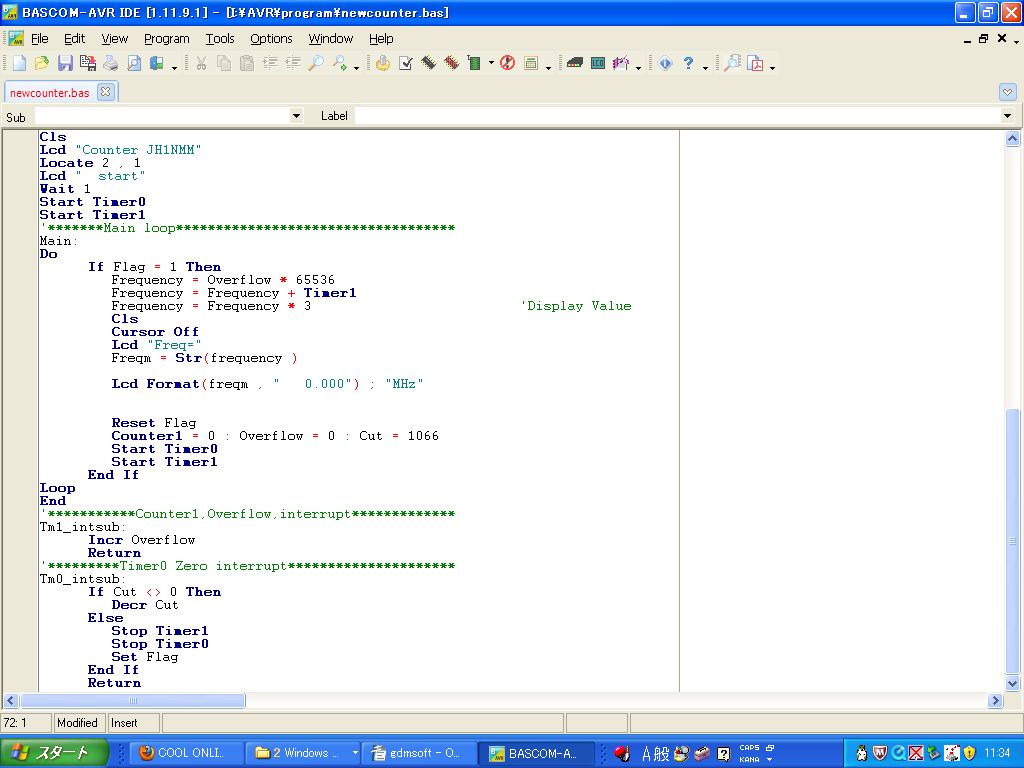Screen dimensions: 1024x768
Task: Run the syntax check checkmark icon
Action: tap(406, 63)
